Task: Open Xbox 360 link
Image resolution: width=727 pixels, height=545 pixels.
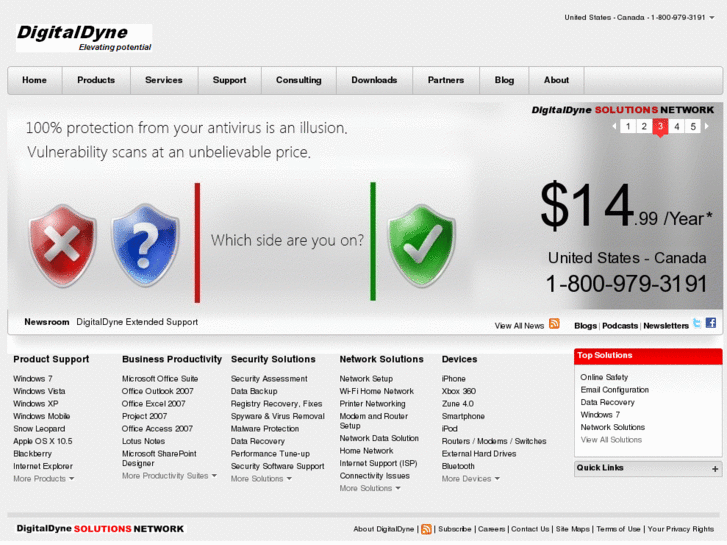Action: pos(459,391)
